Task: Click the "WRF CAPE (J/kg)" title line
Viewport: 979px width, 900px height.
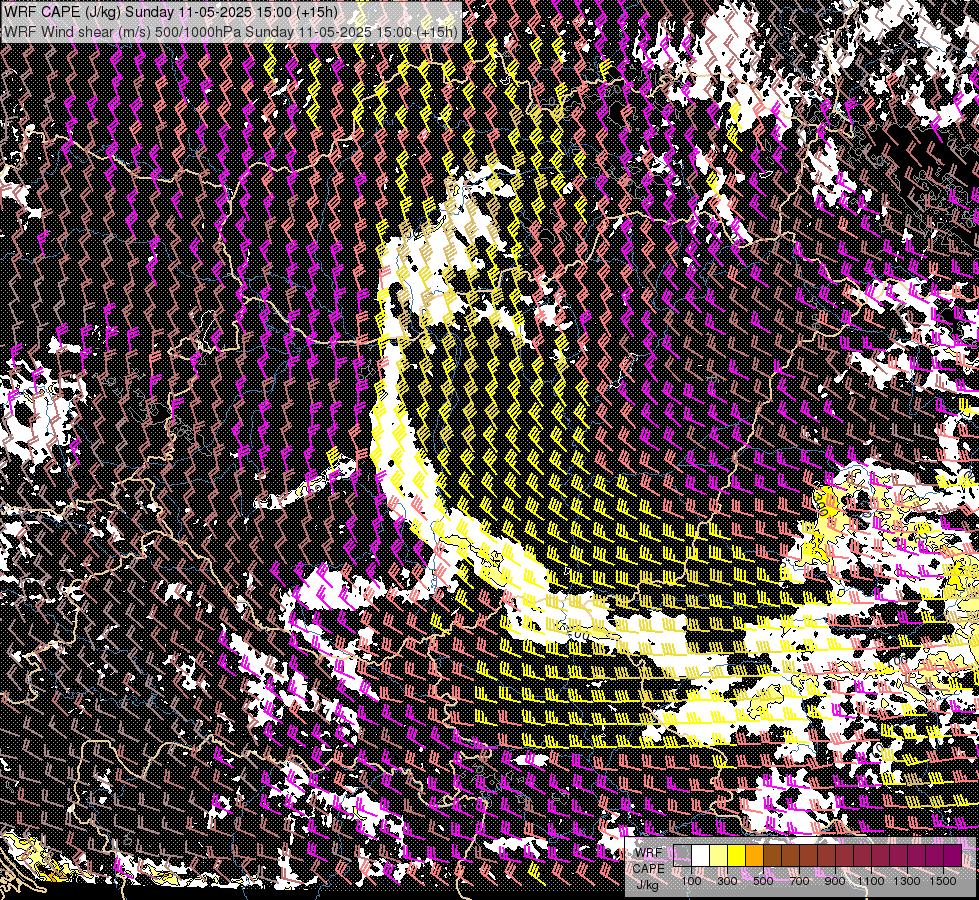Action: (x=170, y=12)
